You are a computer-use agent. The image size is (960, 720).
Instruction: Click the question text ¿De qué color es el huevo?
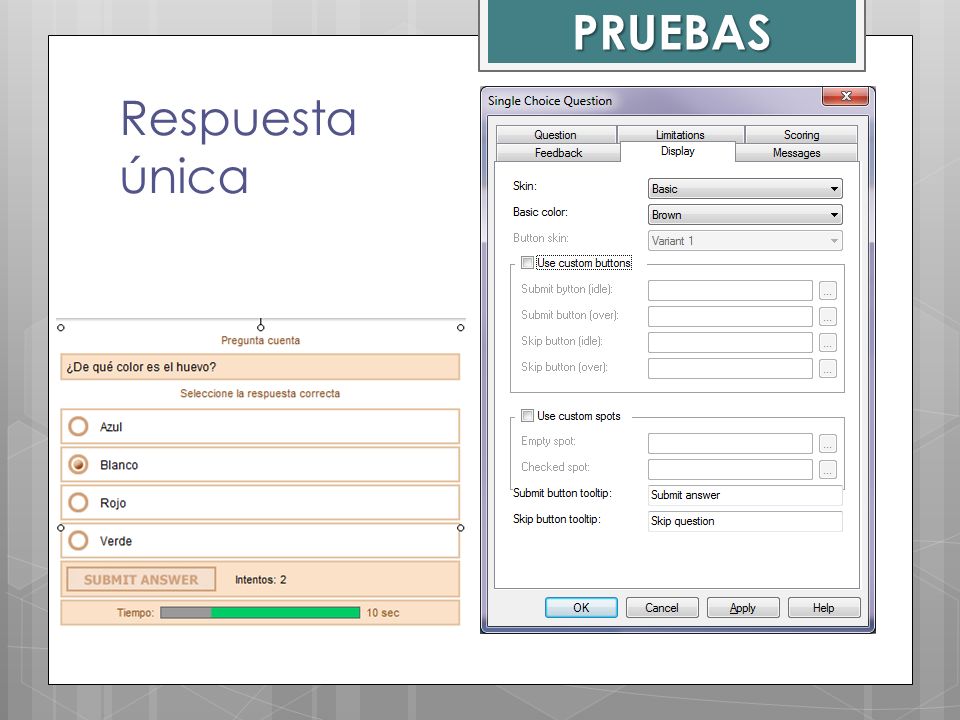pyautogui.click(x=141, y=367)
